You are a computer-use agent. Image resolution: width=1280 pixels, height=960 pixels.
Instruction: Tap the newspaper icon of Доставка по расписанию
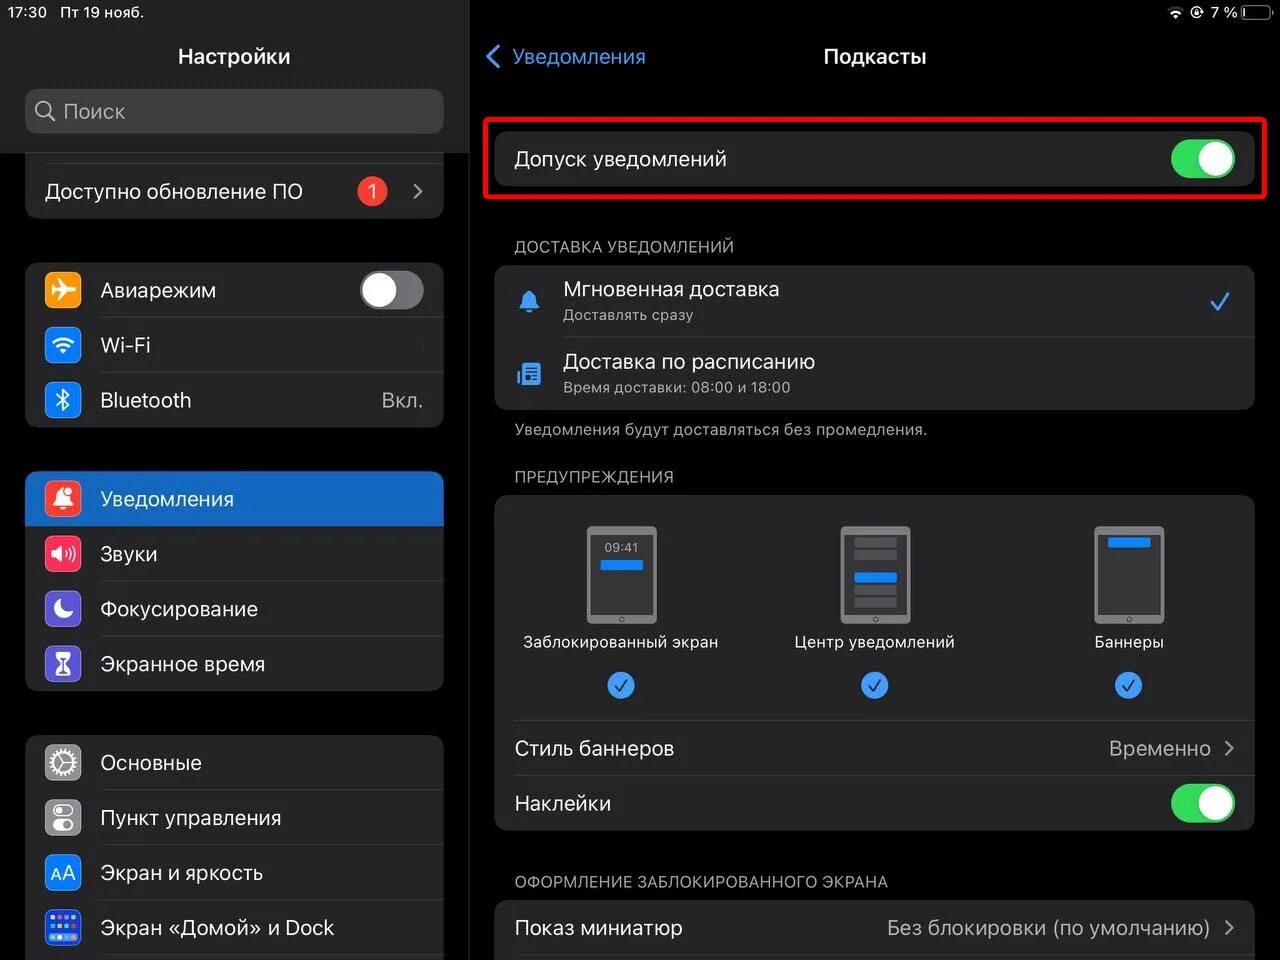point(529,374)
